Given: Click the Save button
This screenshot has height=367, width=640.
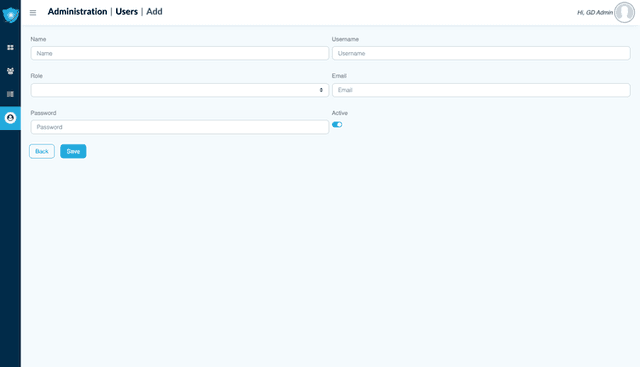Looking at the screenshot, I should tap(73, 151).
